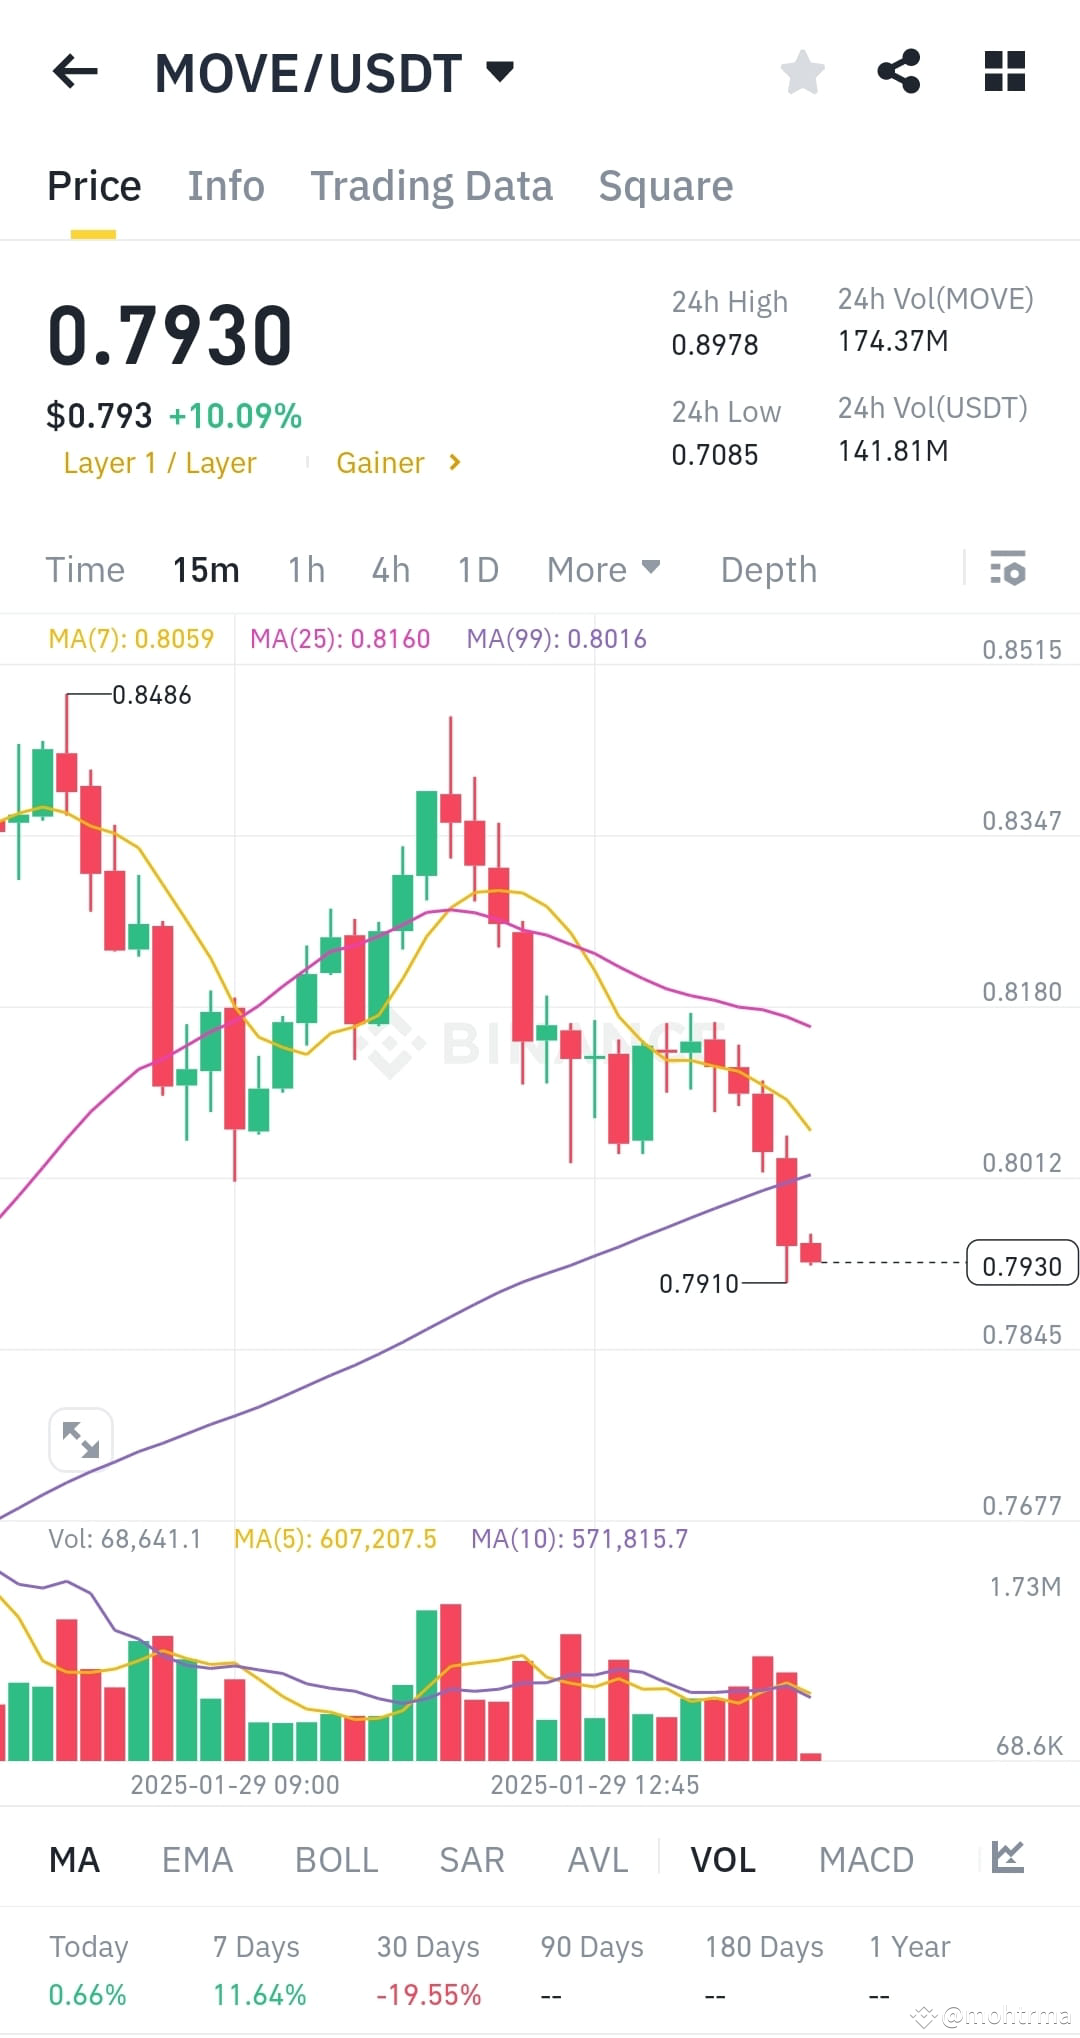Enable the BOLL indicator
1080x2038 pixels.
click(x=335, y=1858)
